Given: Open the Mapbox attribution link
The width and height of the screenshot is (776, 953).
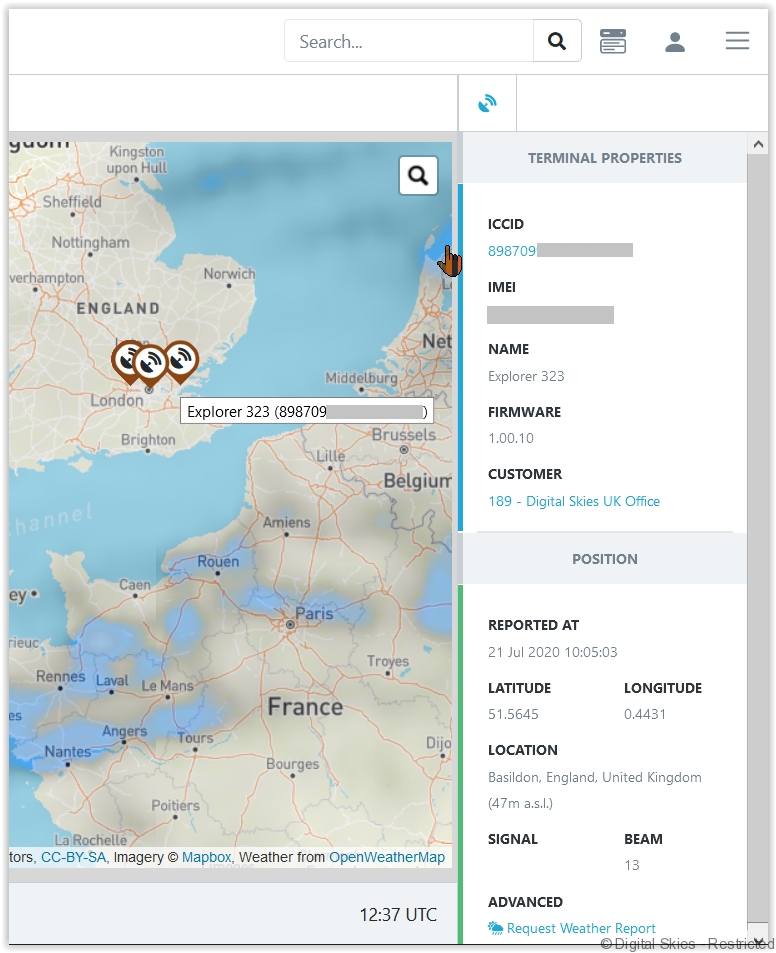Looking at the screenshot, I should click(206, 857).
